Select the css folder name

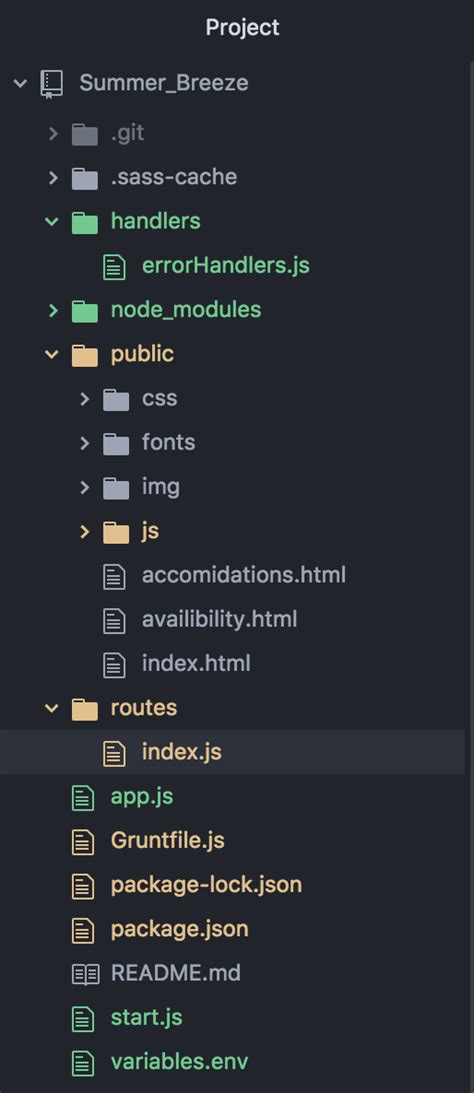(x=160, y=399)
